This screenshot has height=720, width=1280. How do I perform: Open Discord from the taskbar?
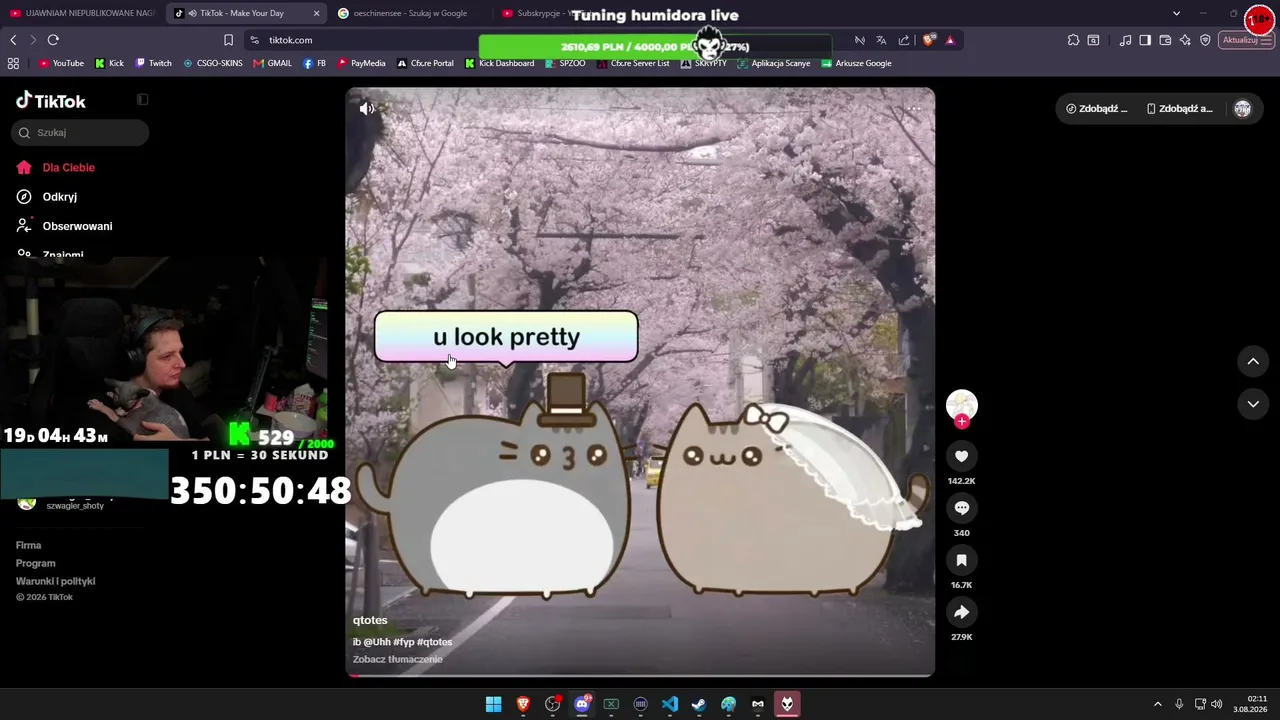pos(582,704)
